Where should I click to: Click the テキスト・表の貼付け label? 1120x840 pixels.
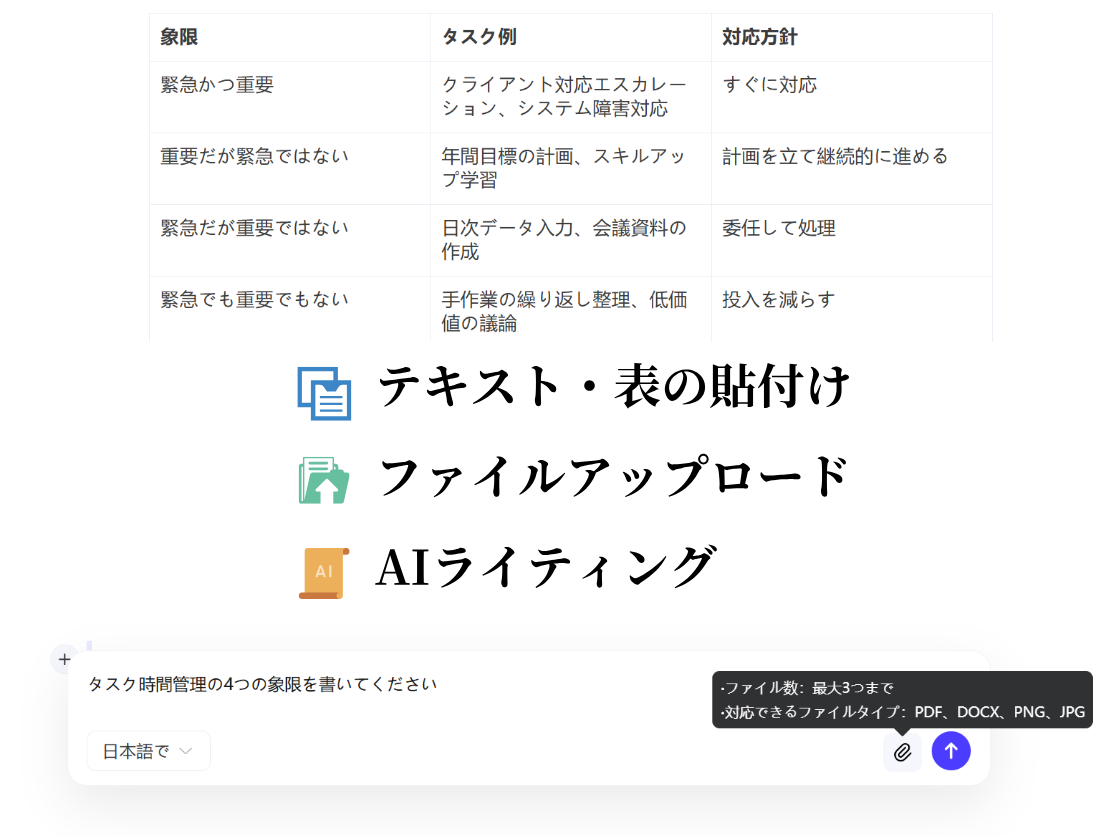(614, 386)
